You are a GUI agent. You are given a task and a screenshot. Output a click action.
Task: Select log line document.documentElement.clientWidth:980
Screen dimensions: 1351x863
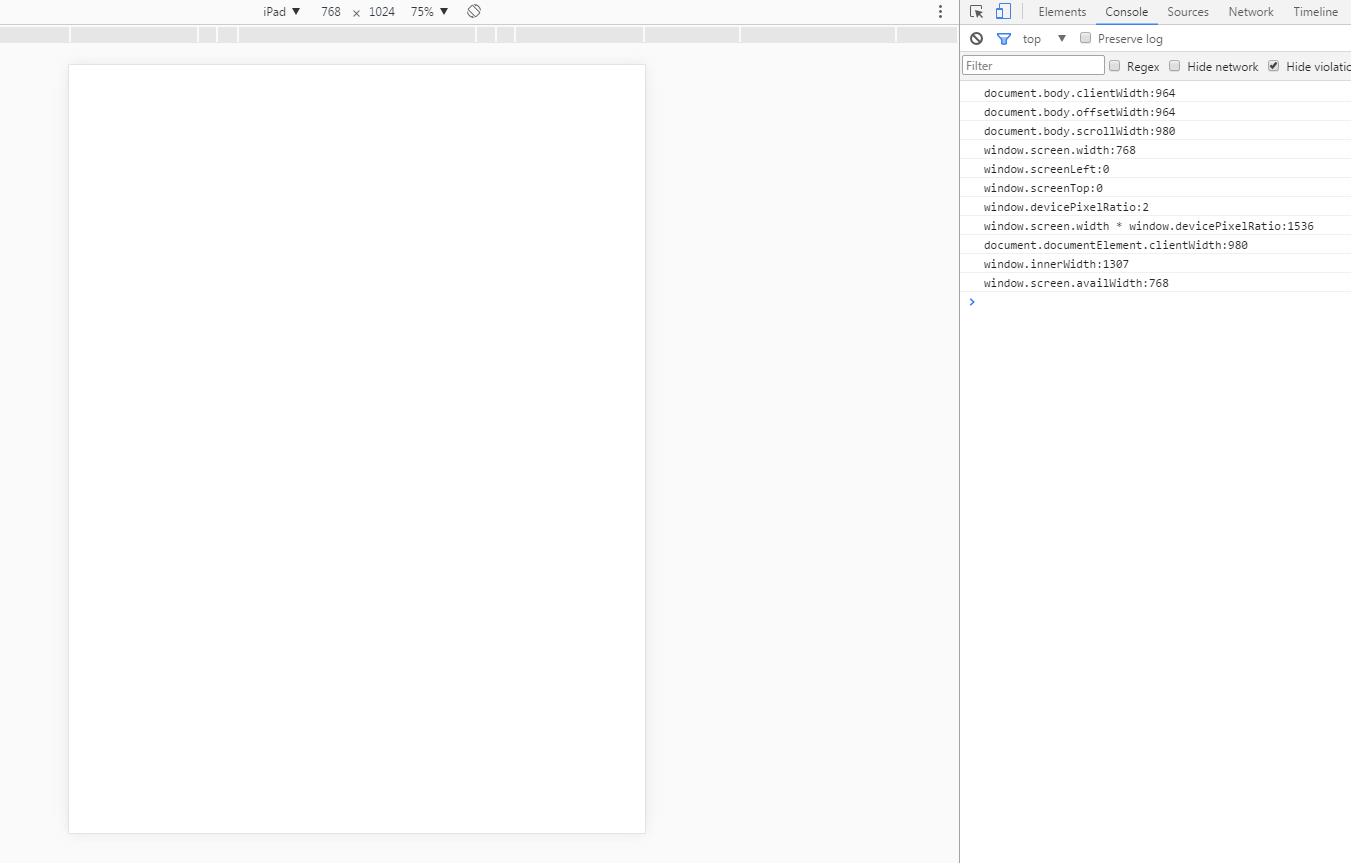[x=1155, y=245]
